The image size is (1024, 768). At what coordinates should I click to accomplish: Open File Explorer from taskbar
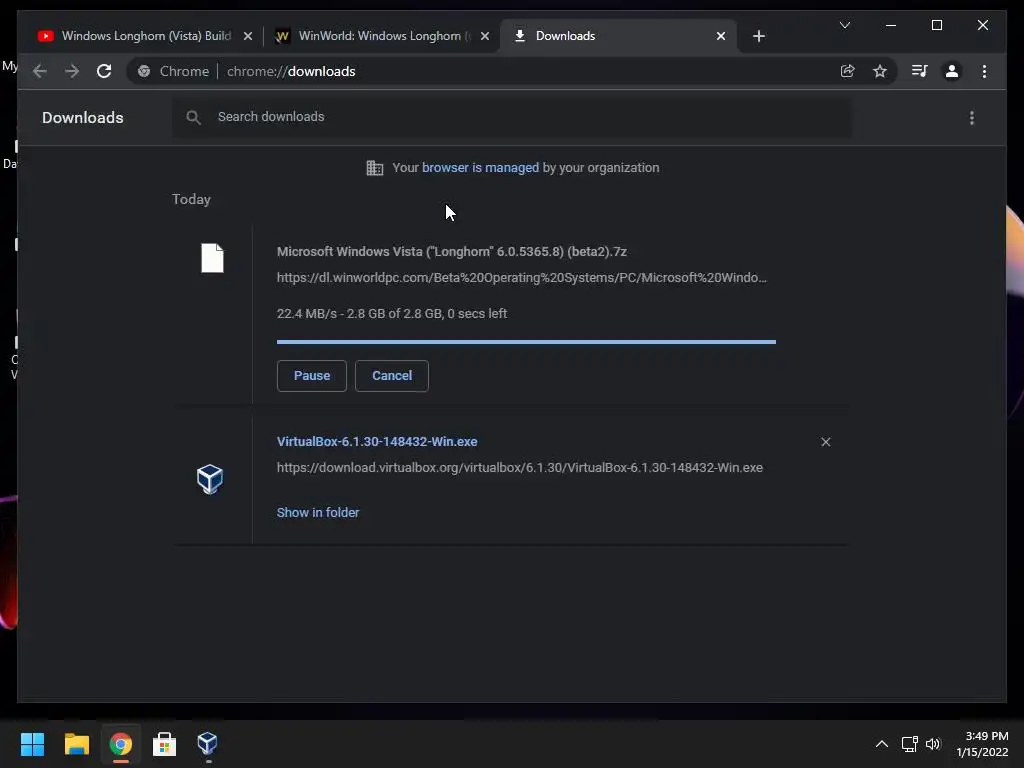click(76, 744)
